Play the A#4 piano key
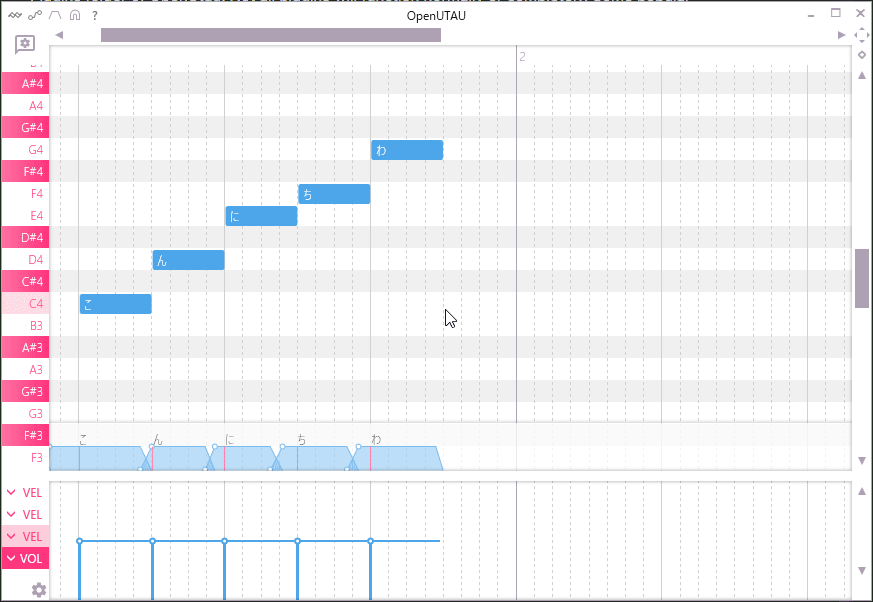The image size is (873, 602). pos(25,83)
